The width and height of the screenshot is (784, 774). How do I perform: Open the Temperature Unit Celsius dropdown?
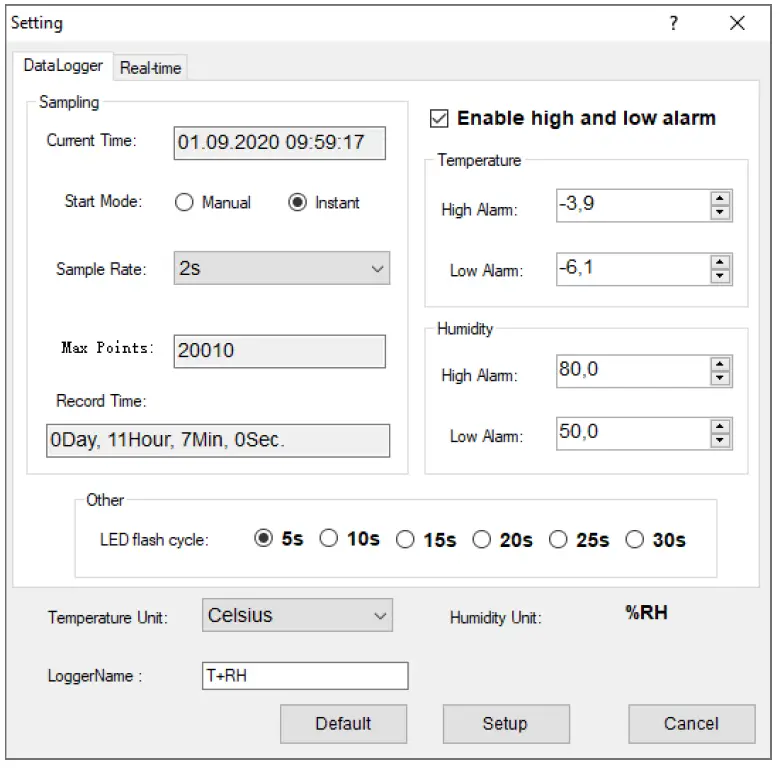(x=298, y=616)
